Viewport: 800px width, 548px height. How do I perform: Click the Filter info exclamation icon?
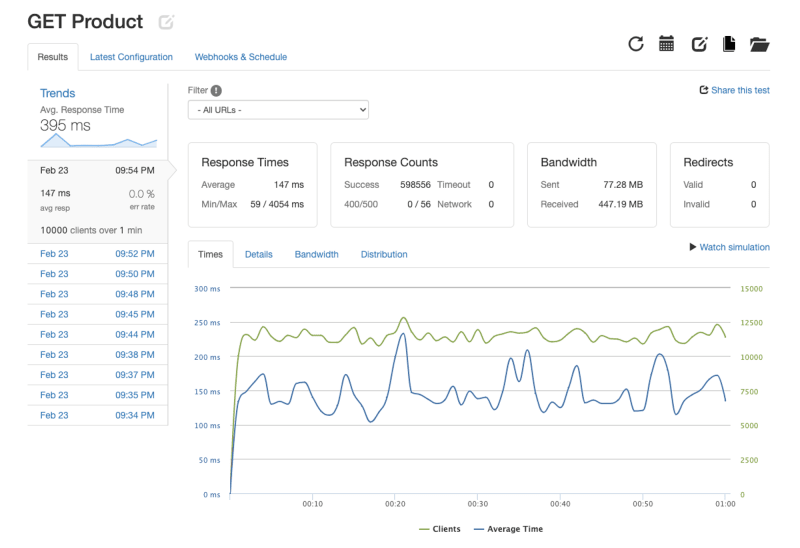click(x=216, y=90)
